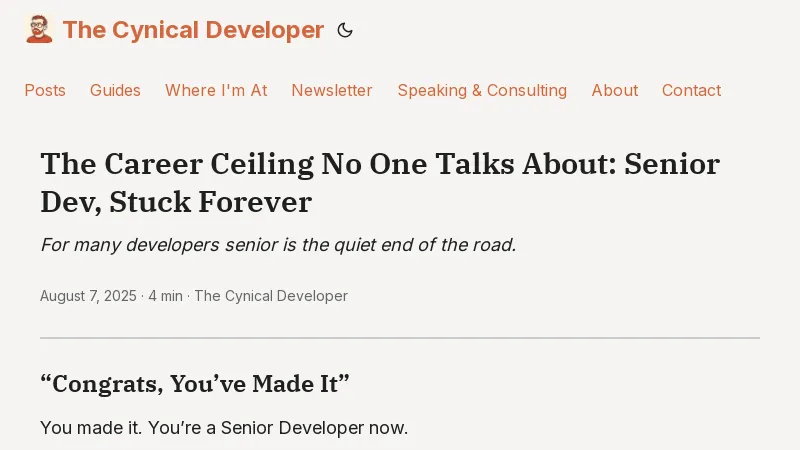
Task: Open Speaking & Consulting in navigation
Action: tap(482, 90)
